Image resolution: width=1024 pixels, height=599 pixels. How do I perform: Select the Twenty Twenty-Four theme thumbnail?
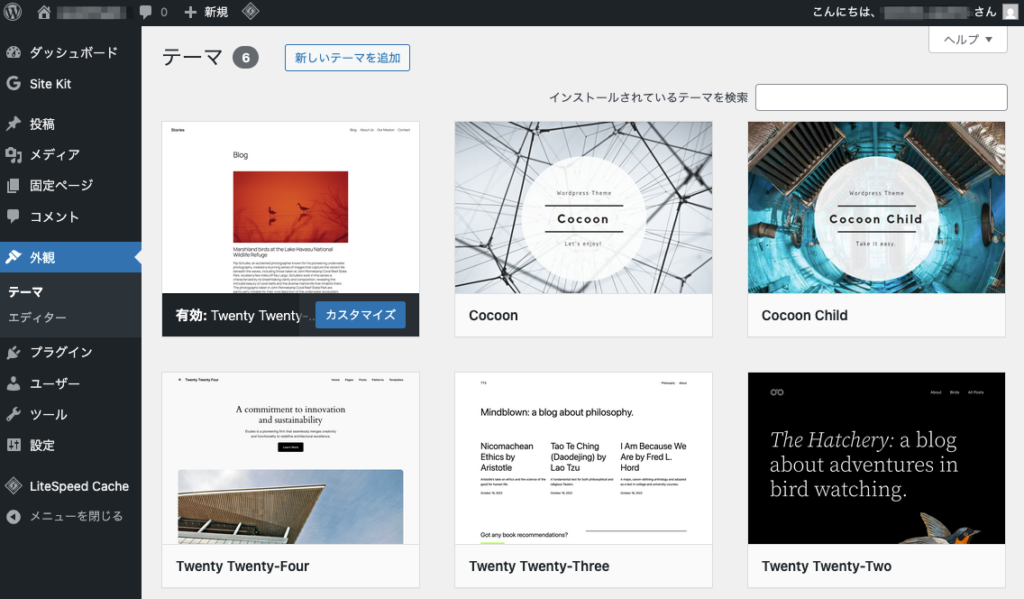click(x=291, y=459)
